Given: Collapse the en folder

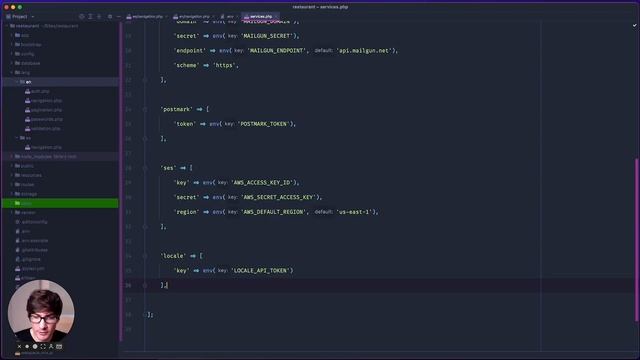Looking at the screenshot, I should click(17, 82).
